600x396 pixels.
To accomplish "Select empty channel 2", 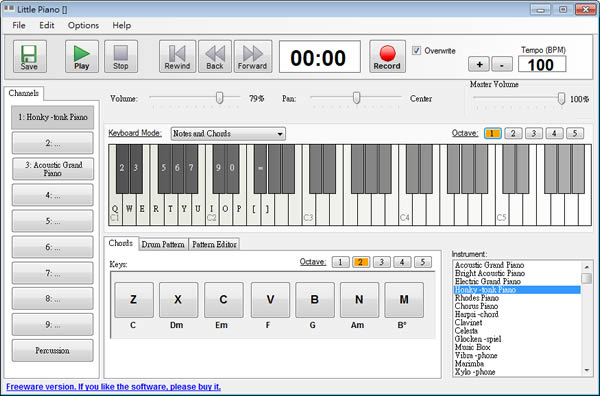I will click(53, 143).
